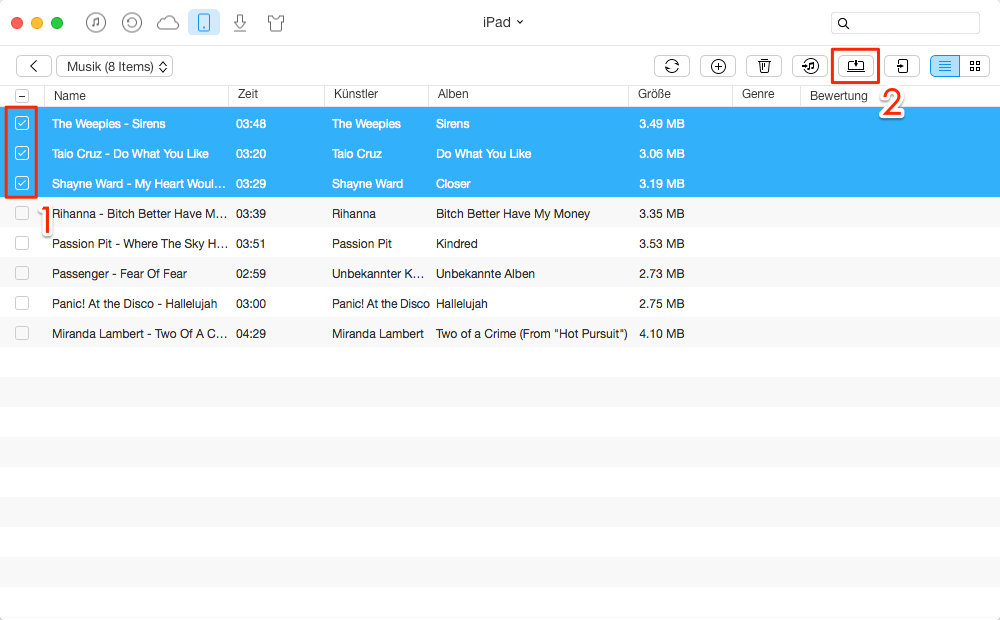Sort by Künstler column header
The height and width of the screenshot is (620, 1000).
(377, 96)
